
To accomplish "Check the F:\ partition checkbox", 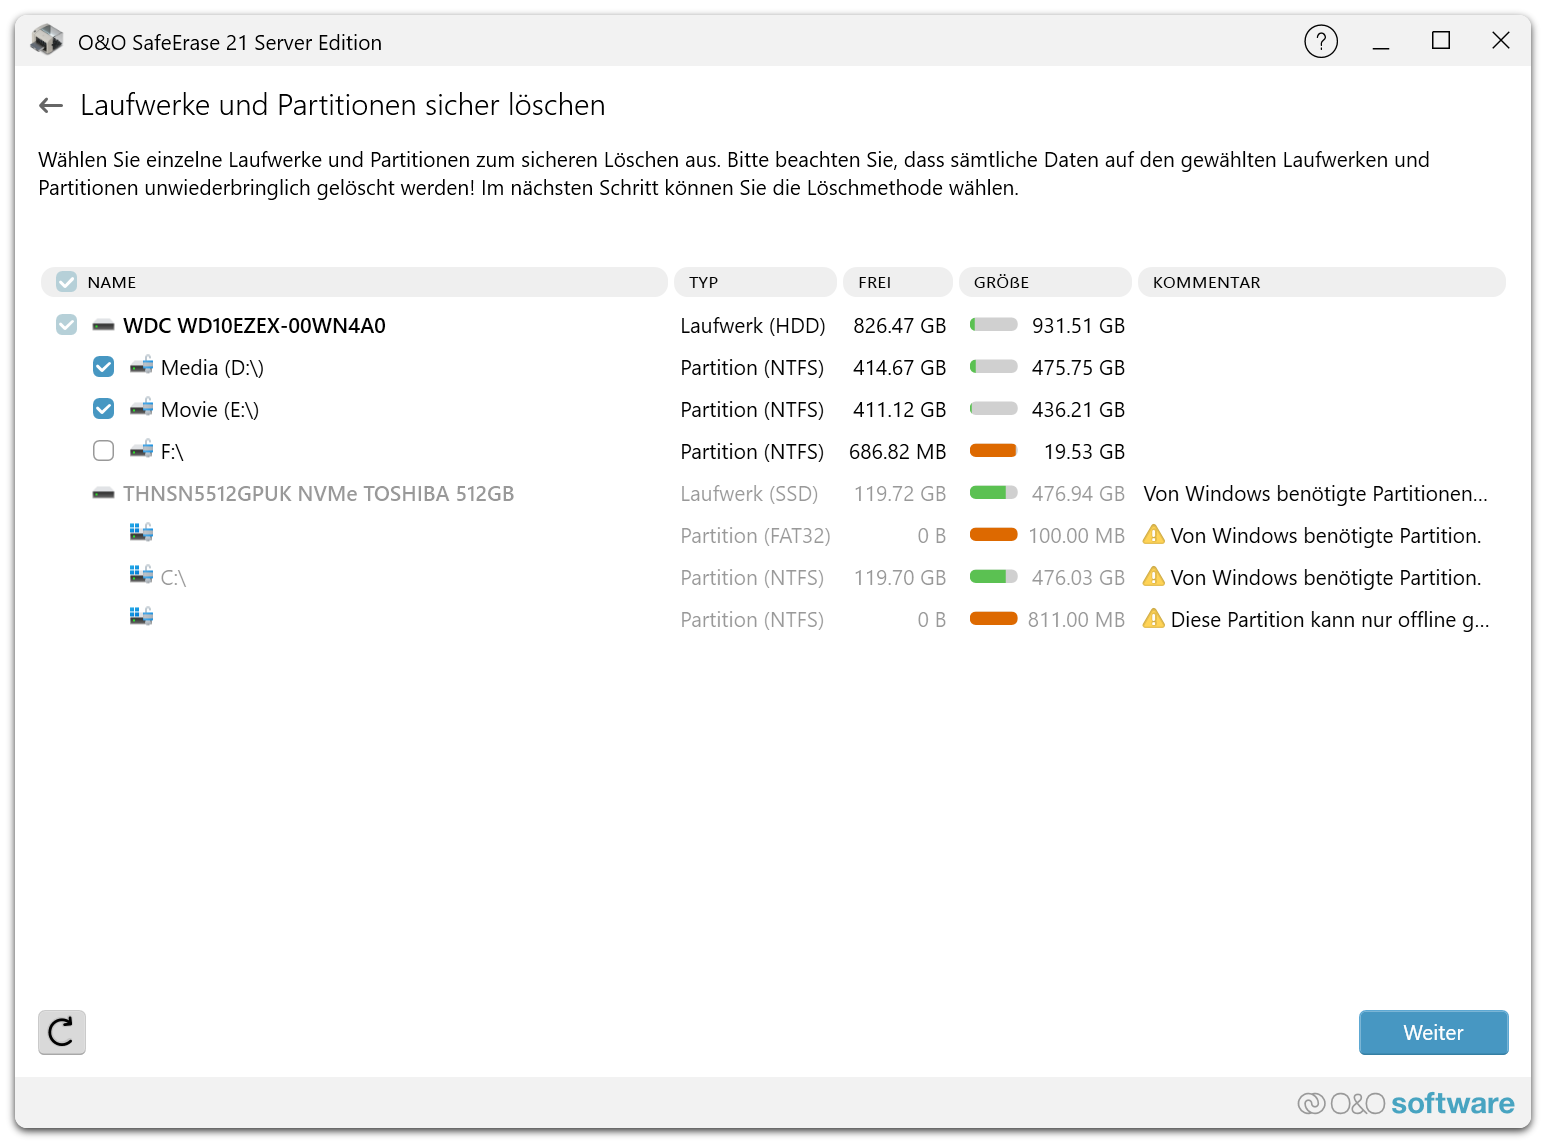I will coord(103,451).
